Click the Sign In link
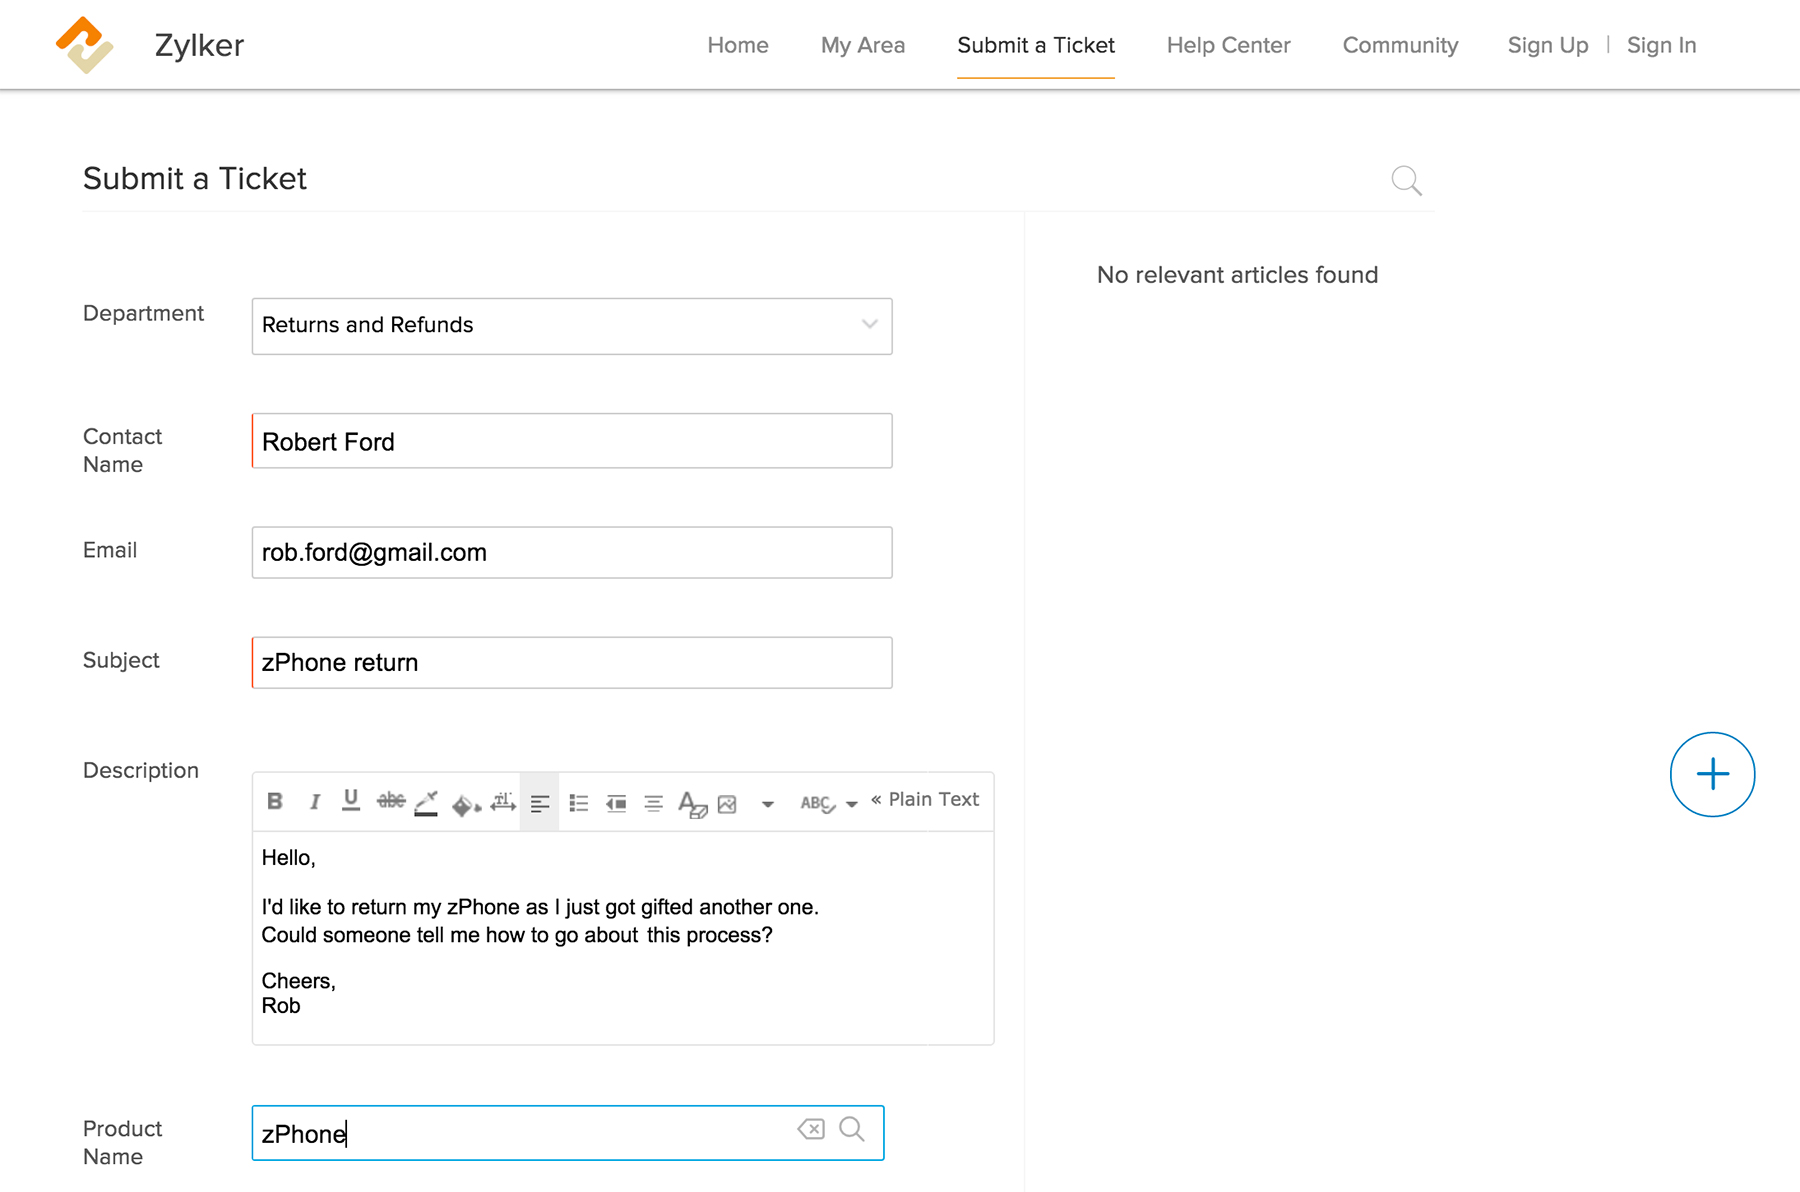The width and height of the screenshot is (1800, 1192). [1661, 45]
